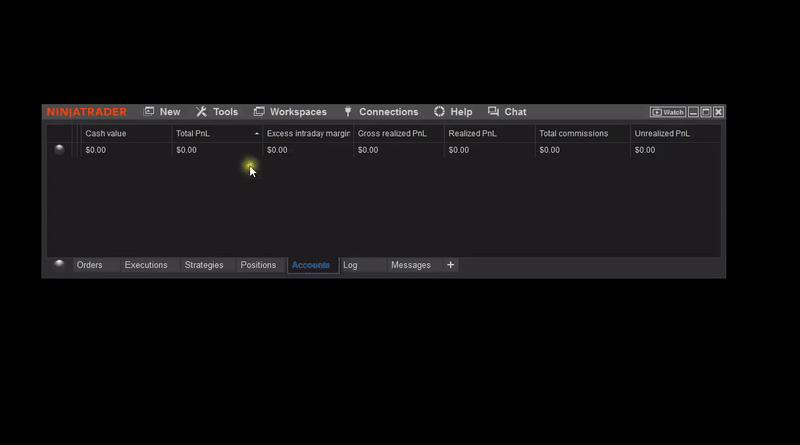
Task: Add a new tab with plus icon
Action: [x=450, y=265]
